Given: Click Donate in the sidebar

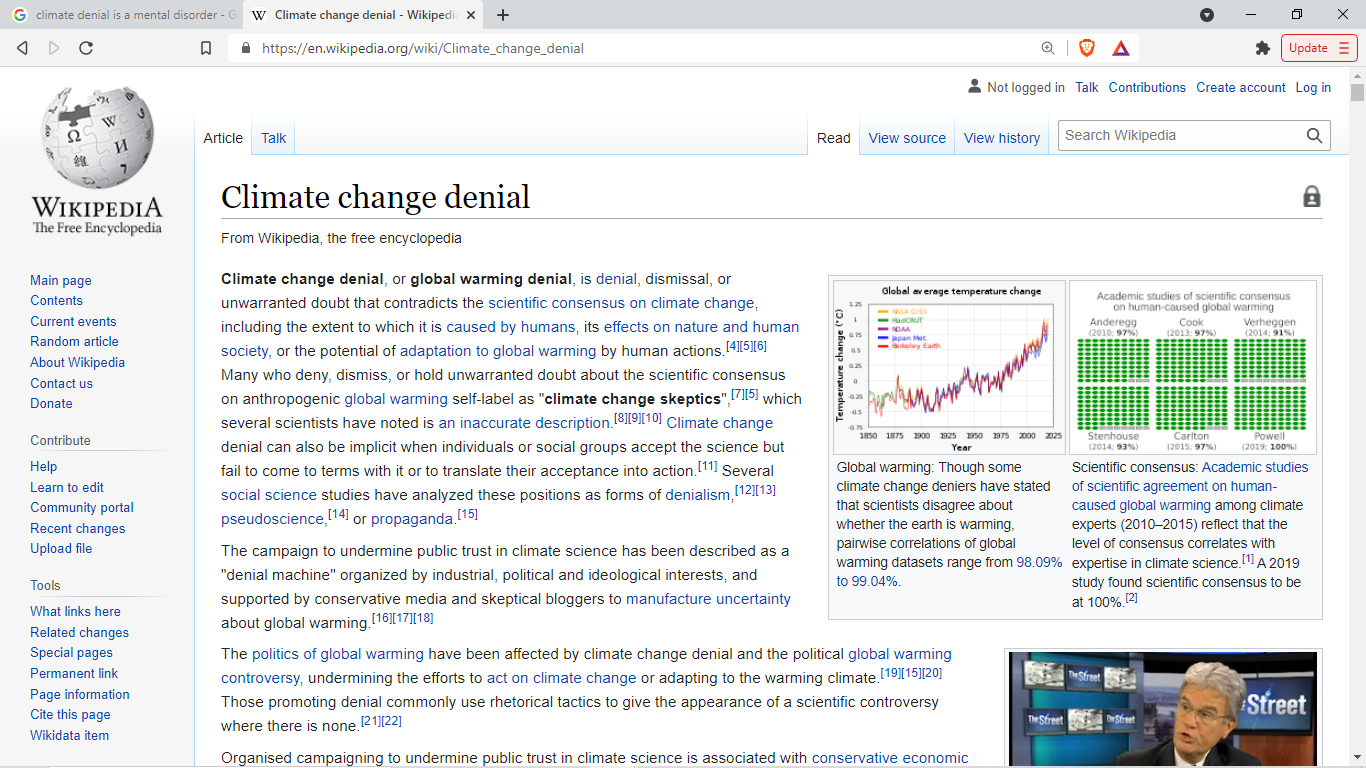Looking at the screenshot, I should pos(51,404).
